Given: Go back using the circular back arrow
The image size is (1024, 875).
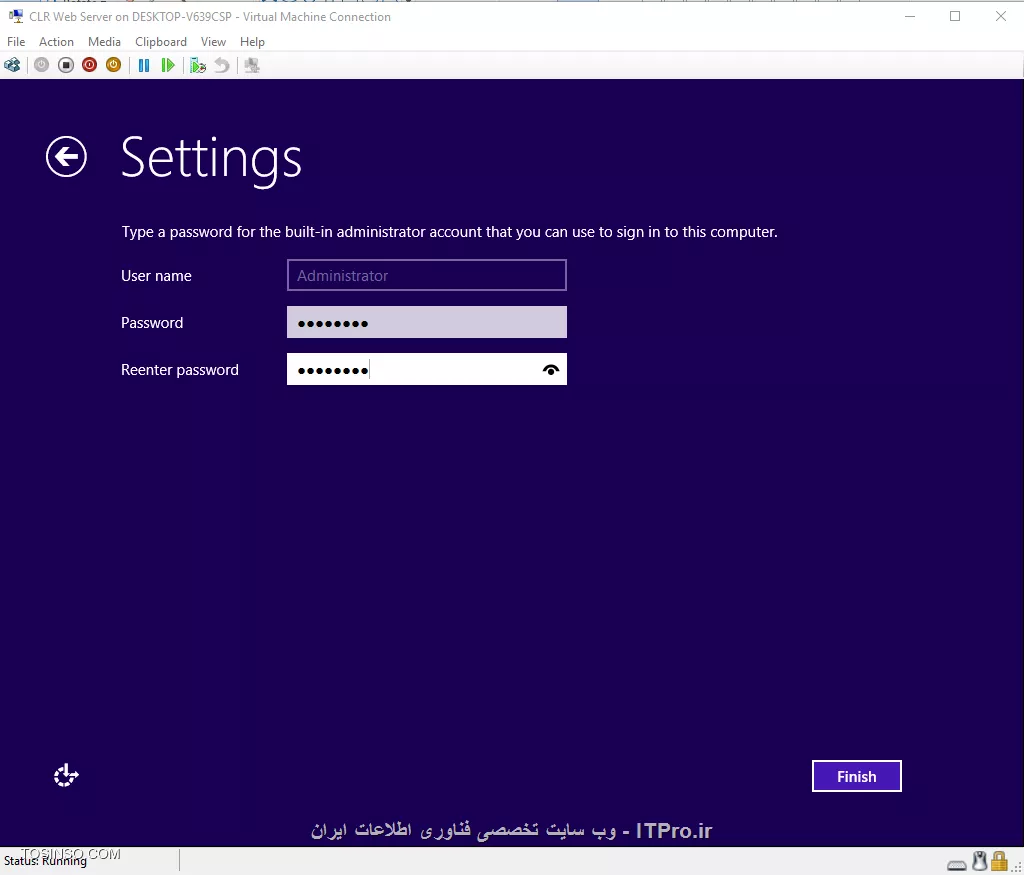Looking at the screenshot, I should (x=66, y=157).
